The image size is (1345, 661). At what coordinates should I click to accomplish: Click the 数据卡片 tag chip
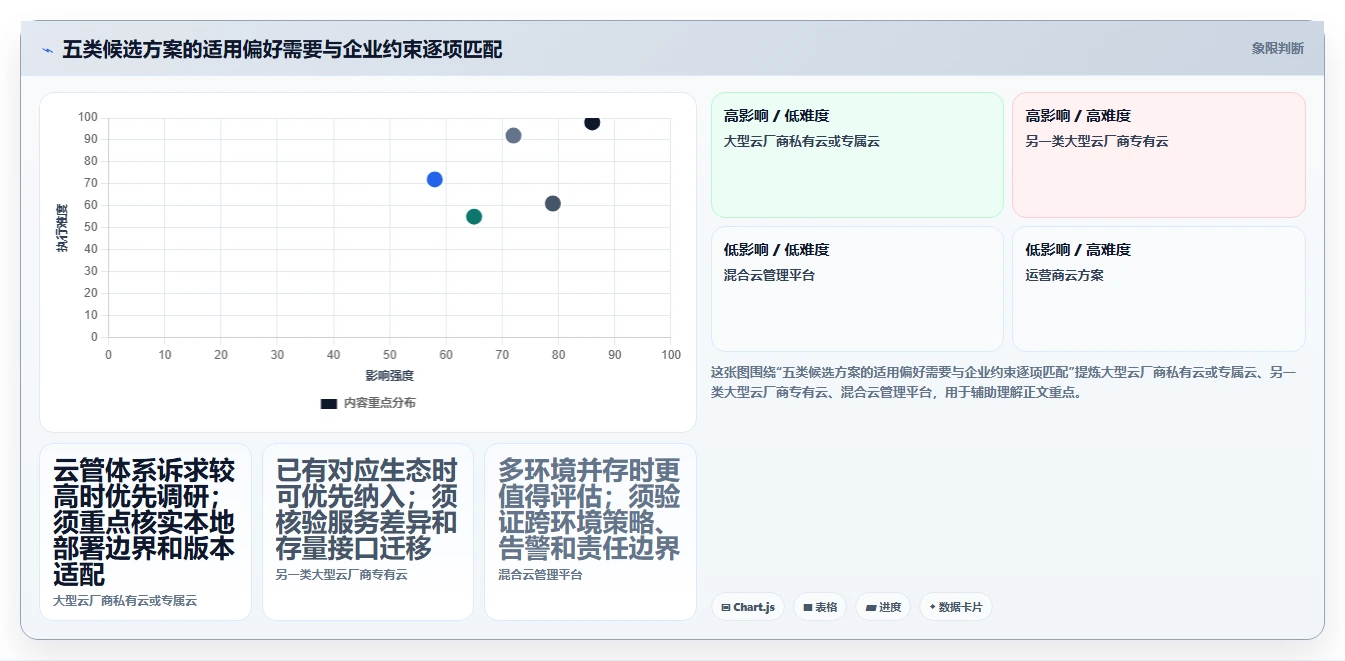tap(955, 607)
